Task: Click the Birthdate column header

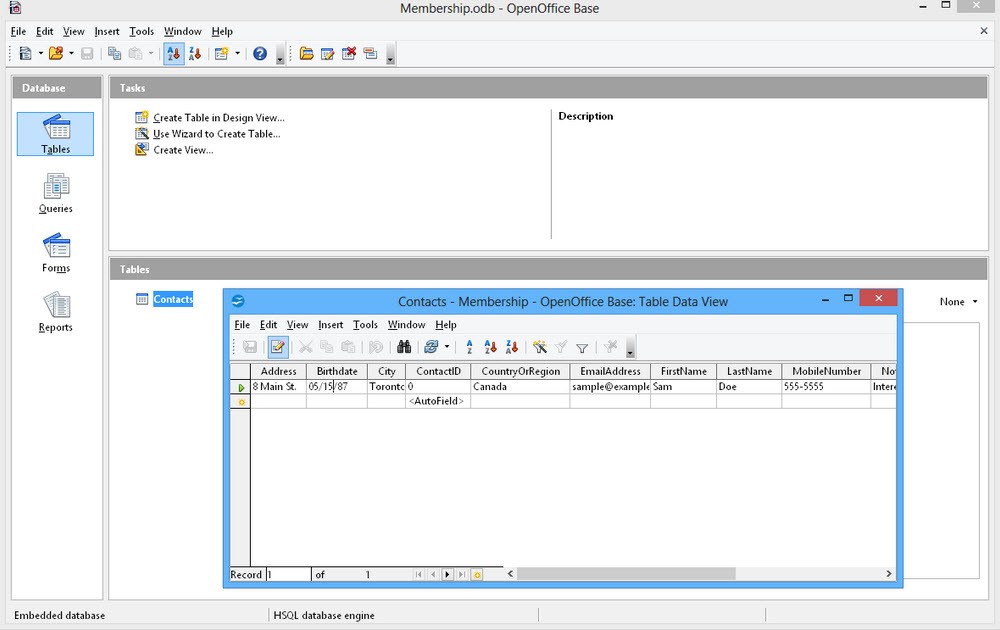Action: (x=337, y=371)
